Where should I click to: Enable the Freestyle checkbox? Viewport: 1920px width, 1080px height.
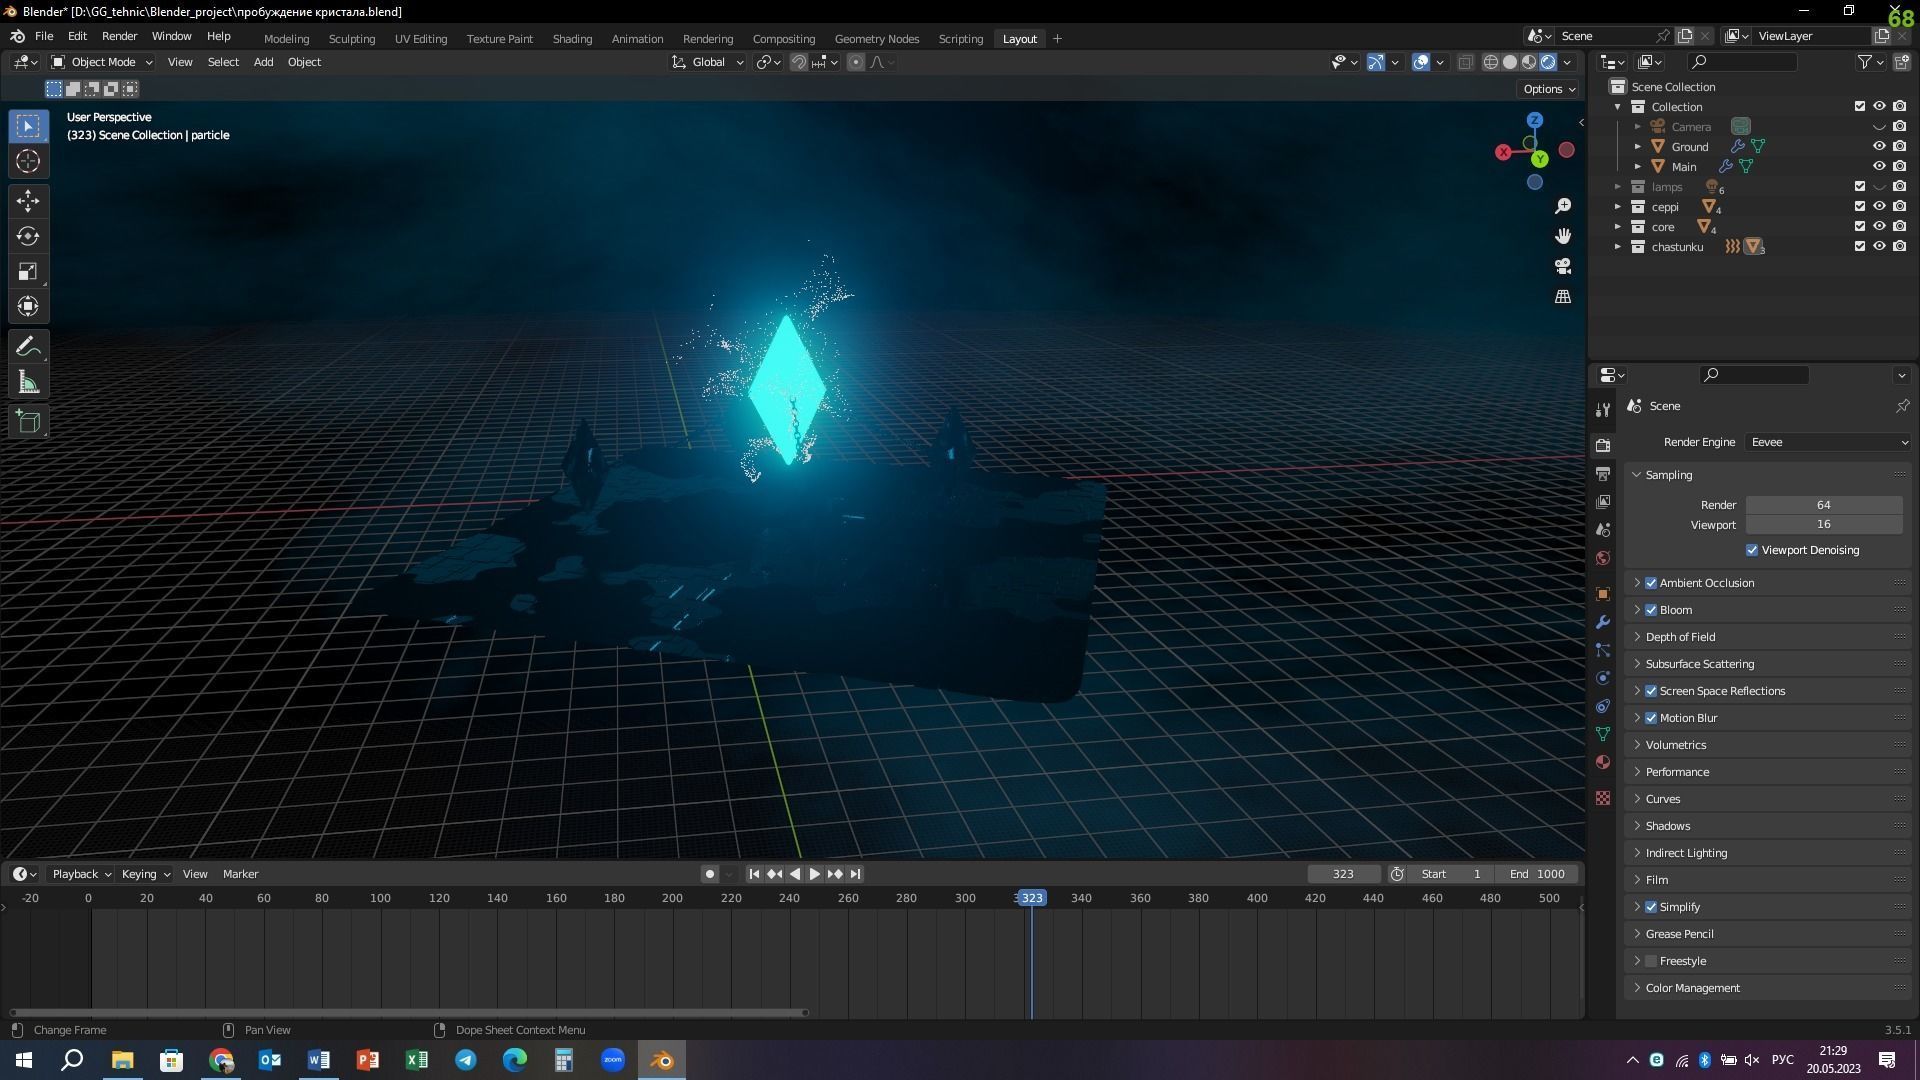pos(1651,961)
